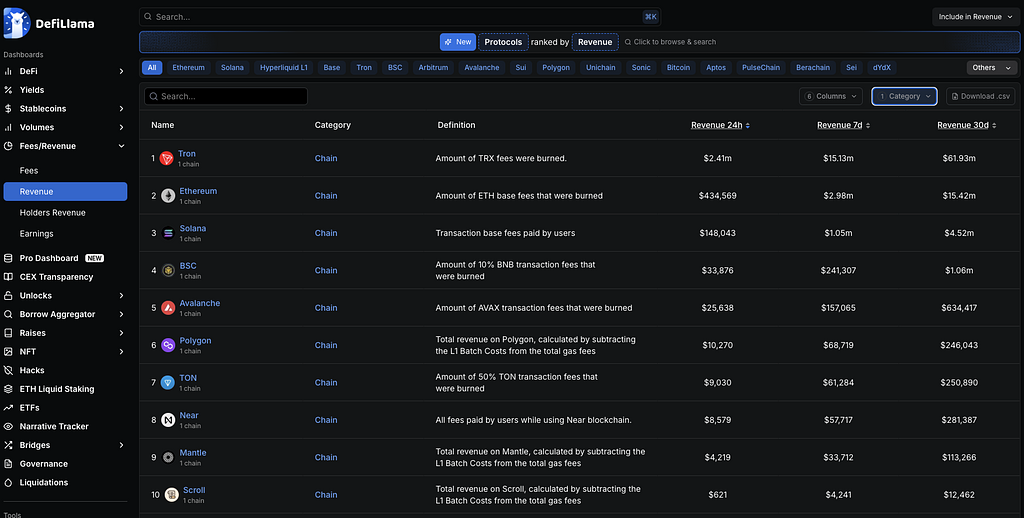Click the Avalanche chain logo icon
The width and height of the screenshot is (1024, 518).
point(167,308)
